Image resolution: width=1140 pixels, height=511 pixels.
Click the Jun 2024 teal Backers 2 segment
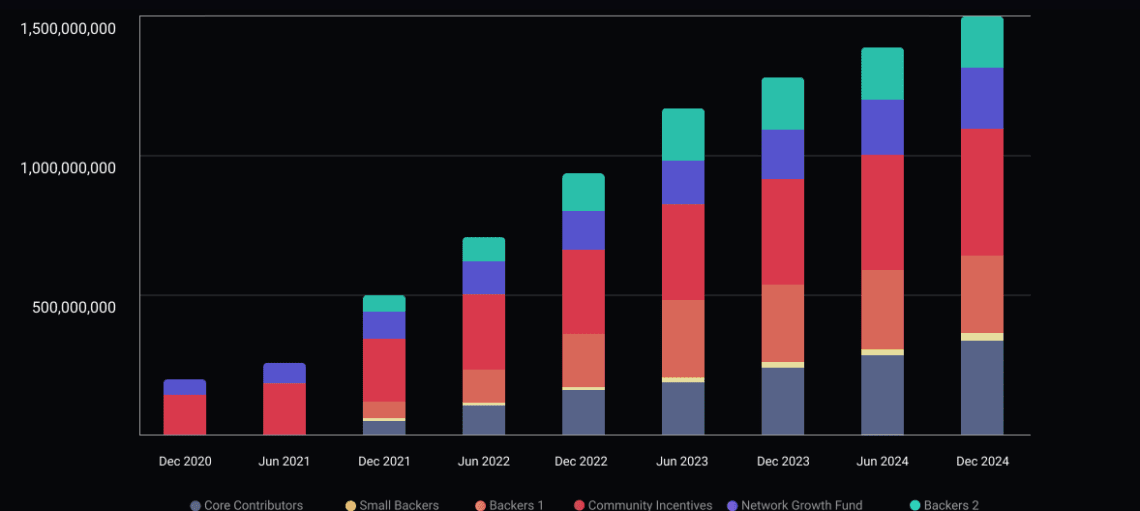pyautogui.click(x=882, y=74)
